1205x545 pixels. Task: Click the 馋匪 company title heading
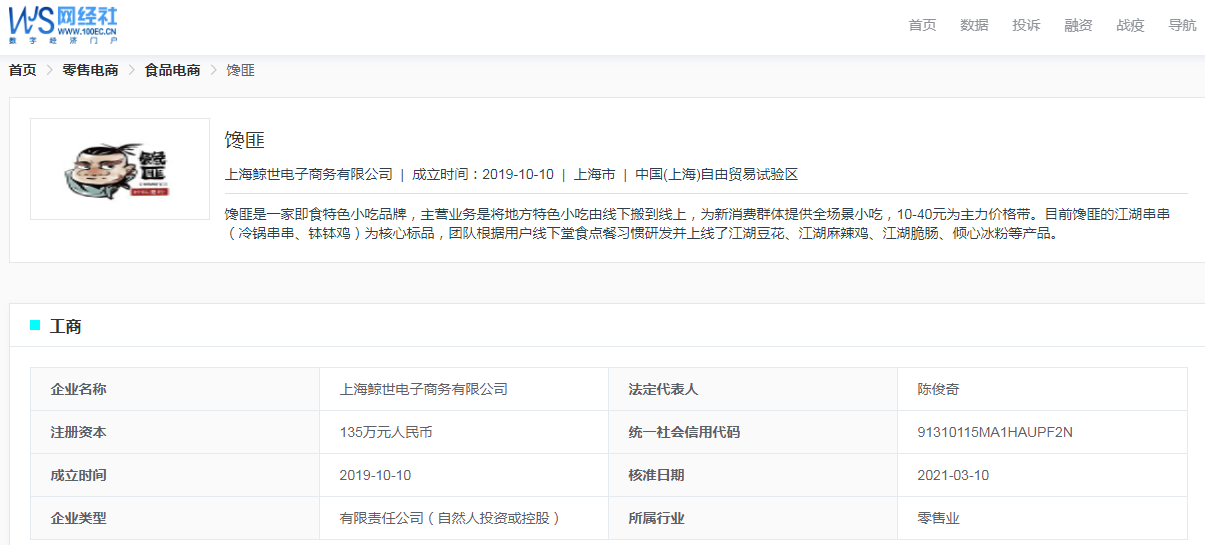[245, 140]
